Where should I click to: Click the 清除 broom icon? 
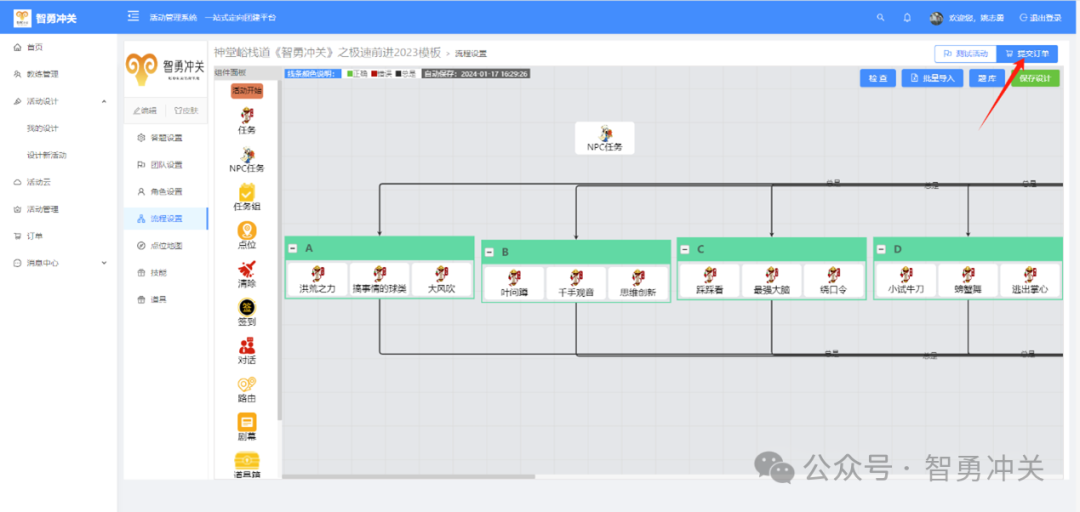click(246, 269)
